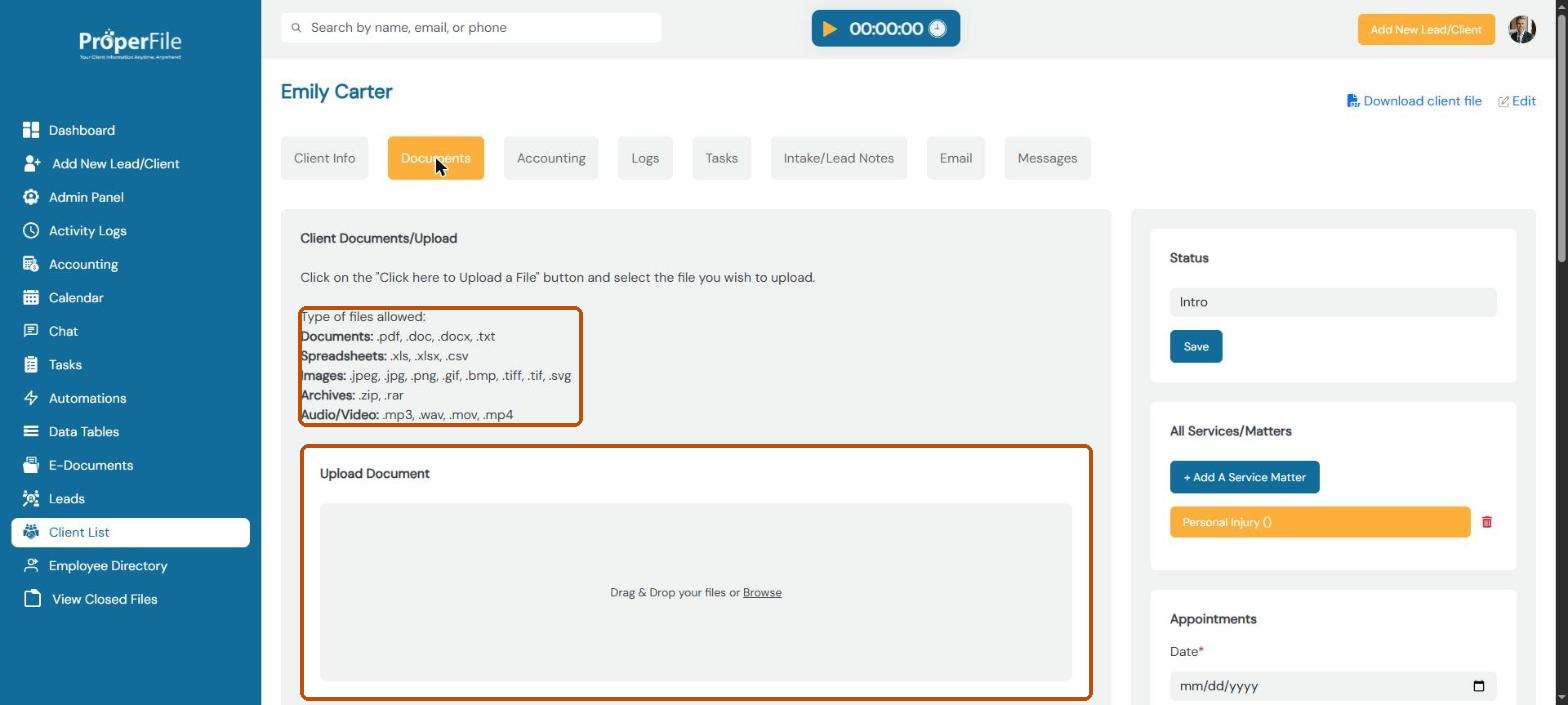Switch to the Tasks tab
This screenshot has height=705, width=1568.
721,158
